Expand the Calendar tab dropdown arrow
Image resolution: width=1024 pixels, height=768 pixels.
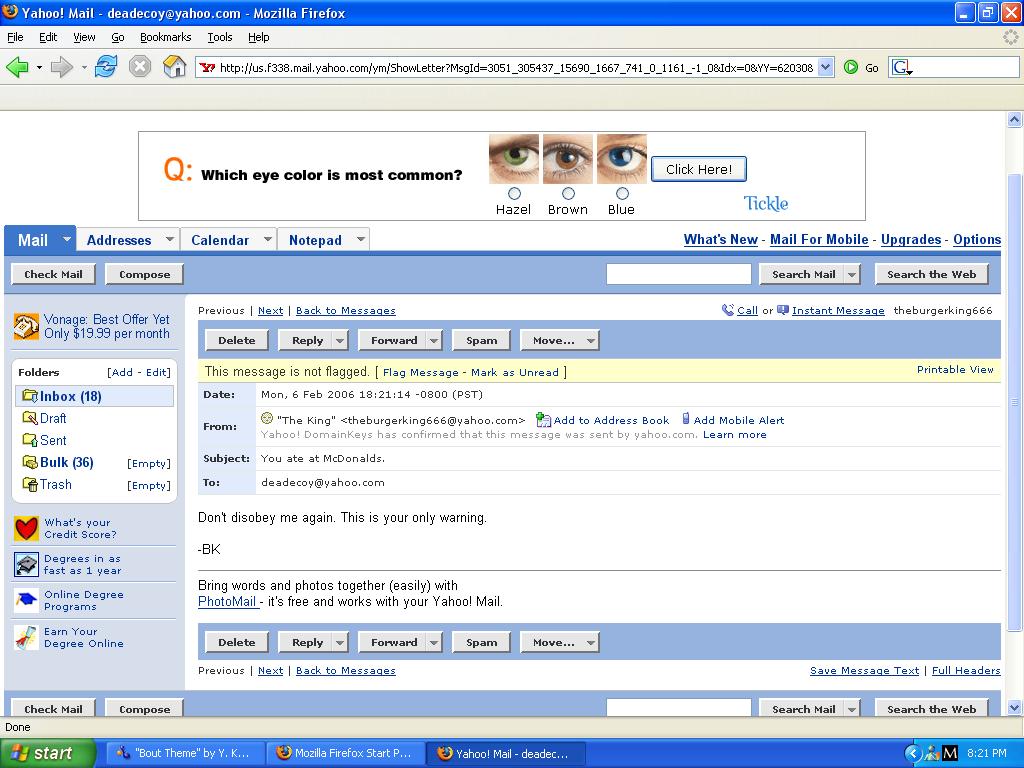coord(268,240)
